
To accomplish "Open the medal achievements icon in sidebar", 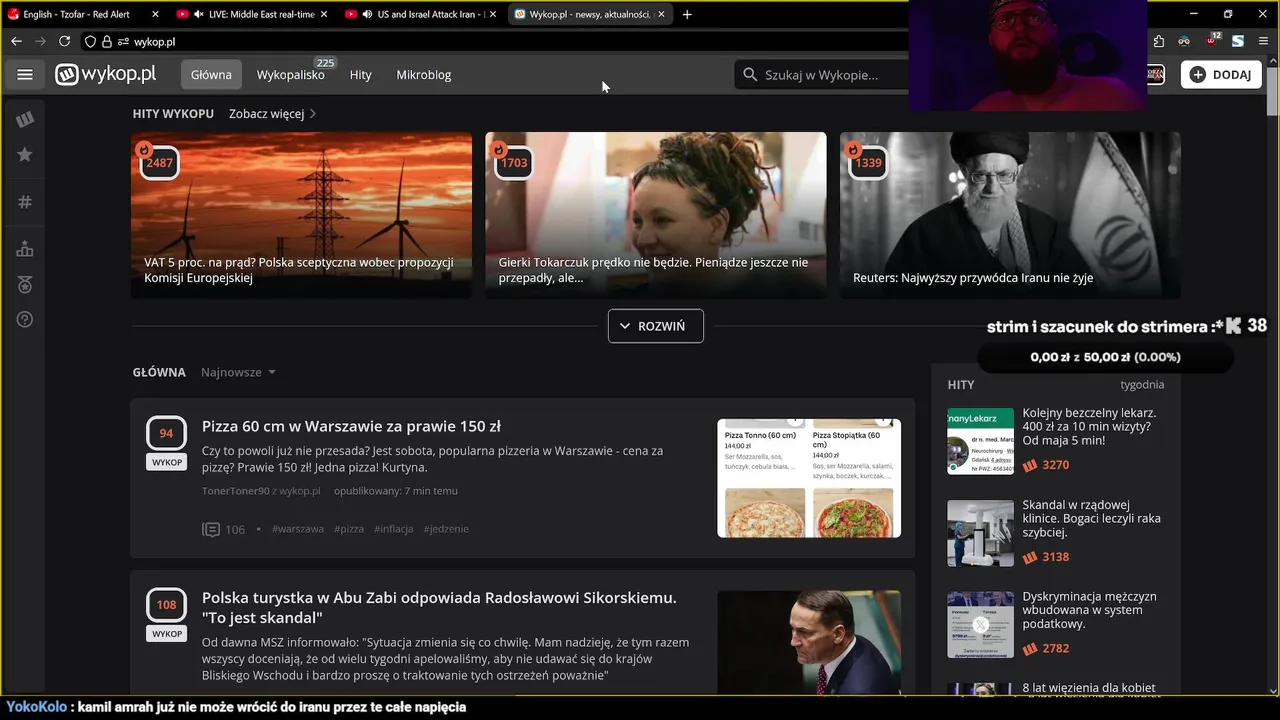I will (x=25, y=285).
